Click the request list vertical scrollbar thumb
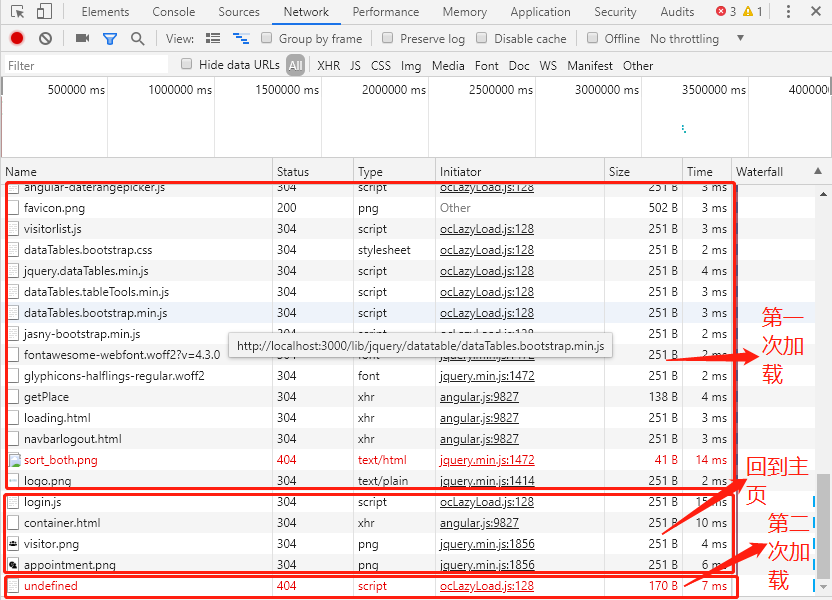 tap(822, 525)
